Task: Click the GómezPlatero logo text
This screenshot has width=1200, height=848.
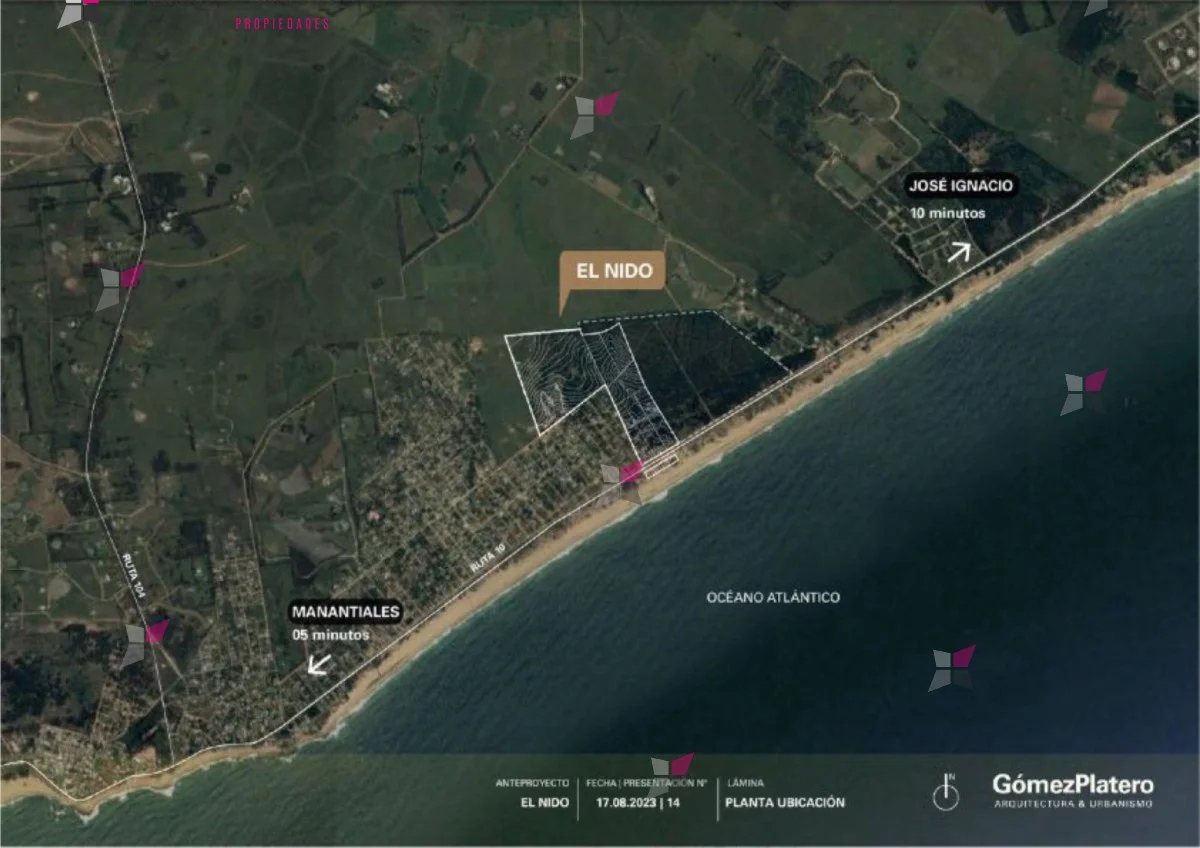Action: click(x=1072, y=784)
